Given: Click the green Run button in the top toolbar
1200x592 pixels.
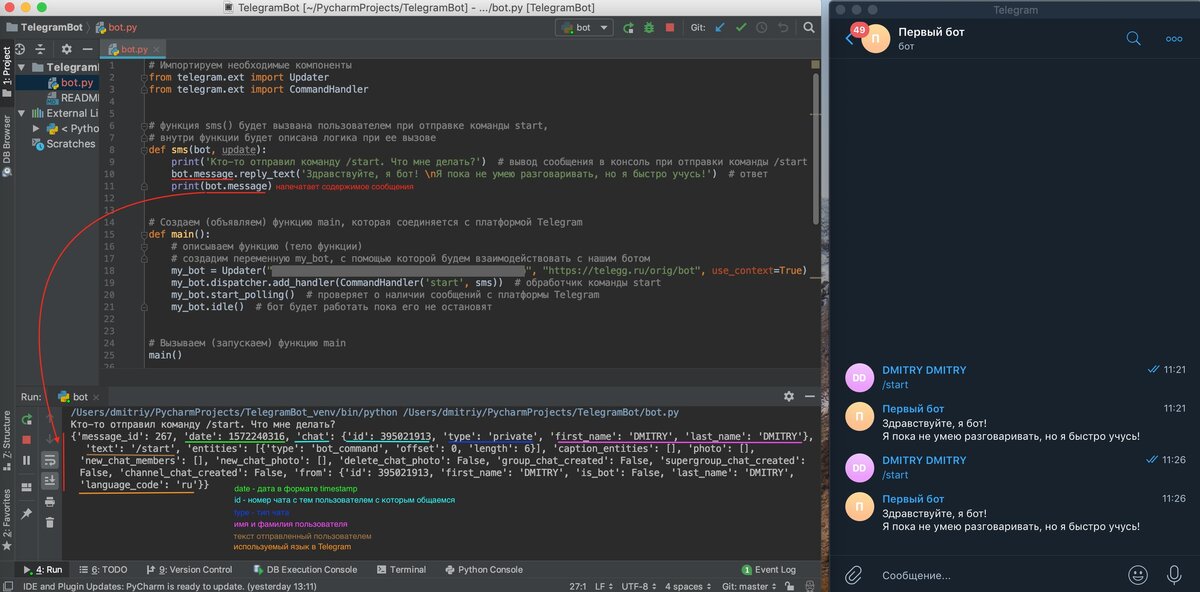Looking at the screenshot, I should [x=628, y=28].
